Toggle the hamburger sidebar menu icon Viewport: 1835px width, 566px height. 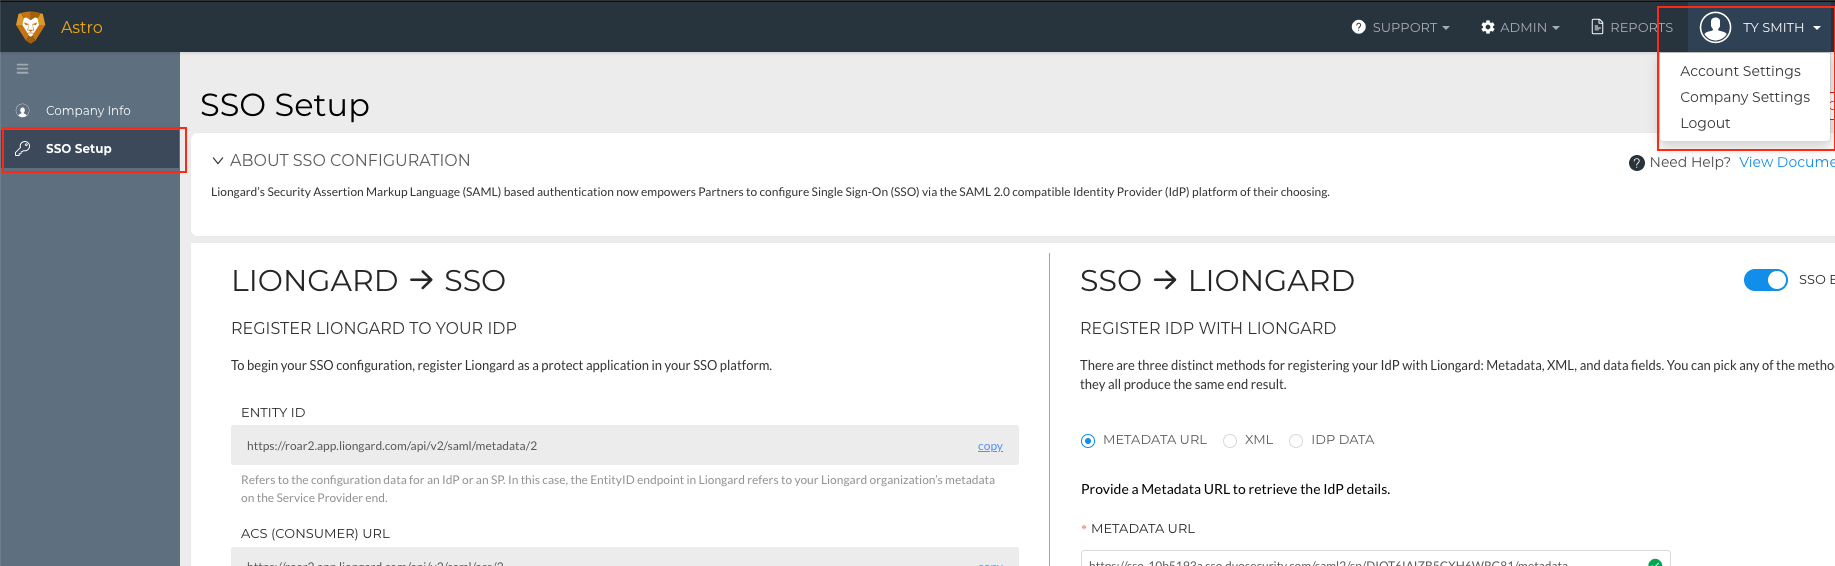22,69
